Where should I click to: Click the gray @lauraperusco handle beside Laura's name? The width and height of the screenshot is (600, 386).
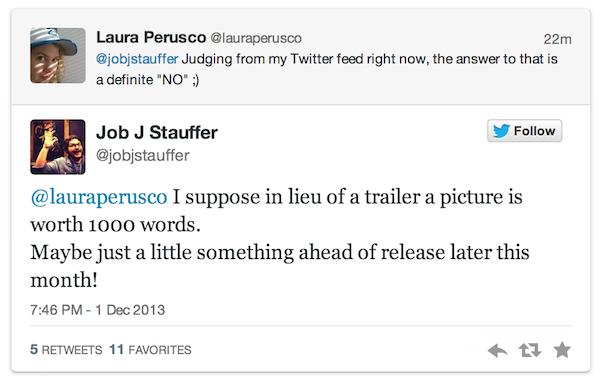click(256, 38)
